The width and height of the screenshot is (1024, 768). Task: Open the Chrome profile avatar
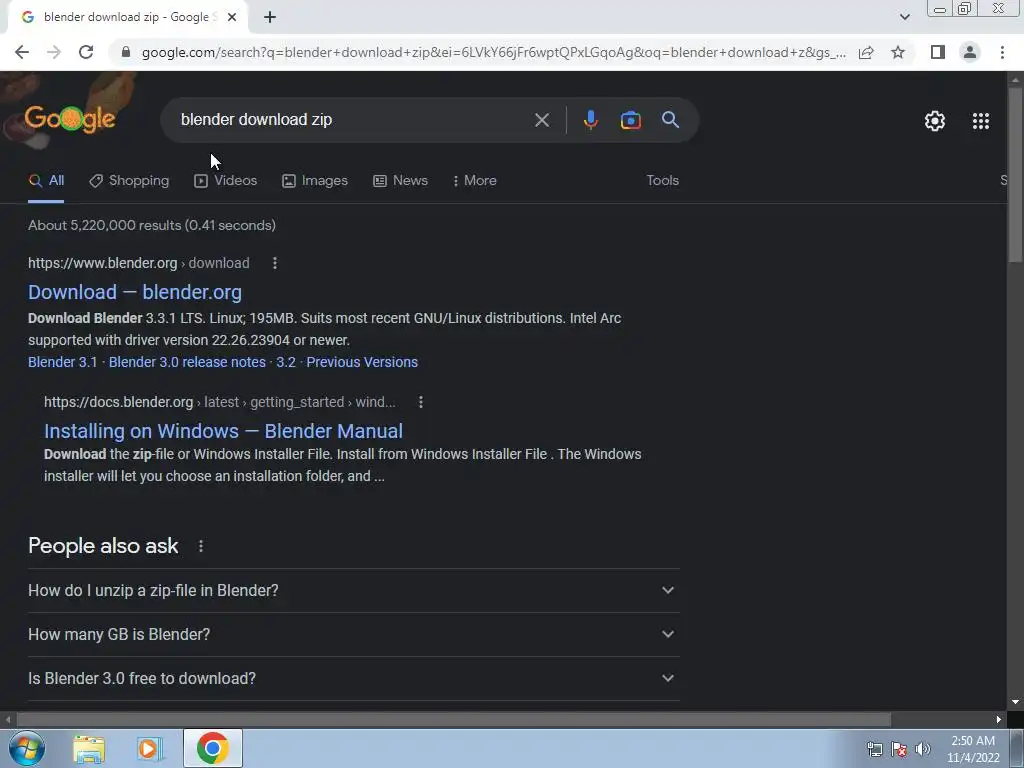970,52
